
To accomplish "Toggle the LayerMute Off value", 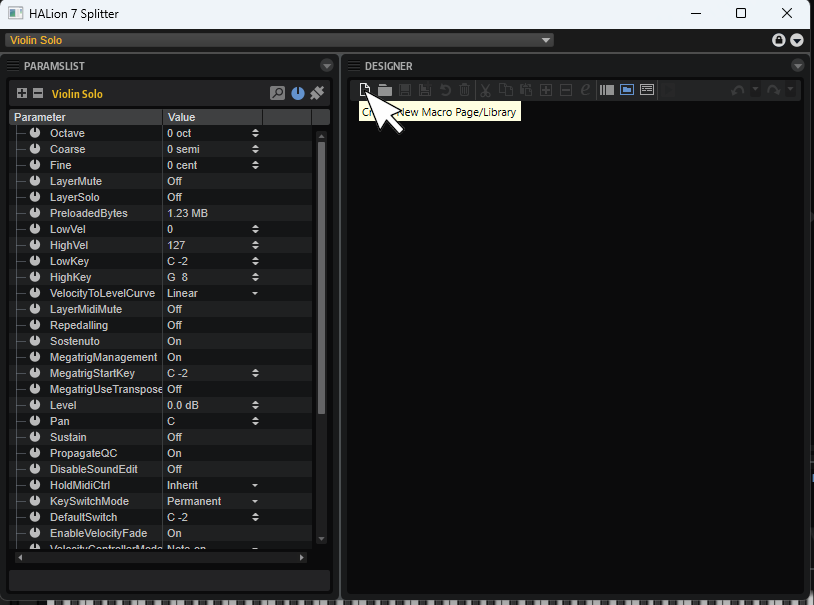I will (x=174, y=181).
